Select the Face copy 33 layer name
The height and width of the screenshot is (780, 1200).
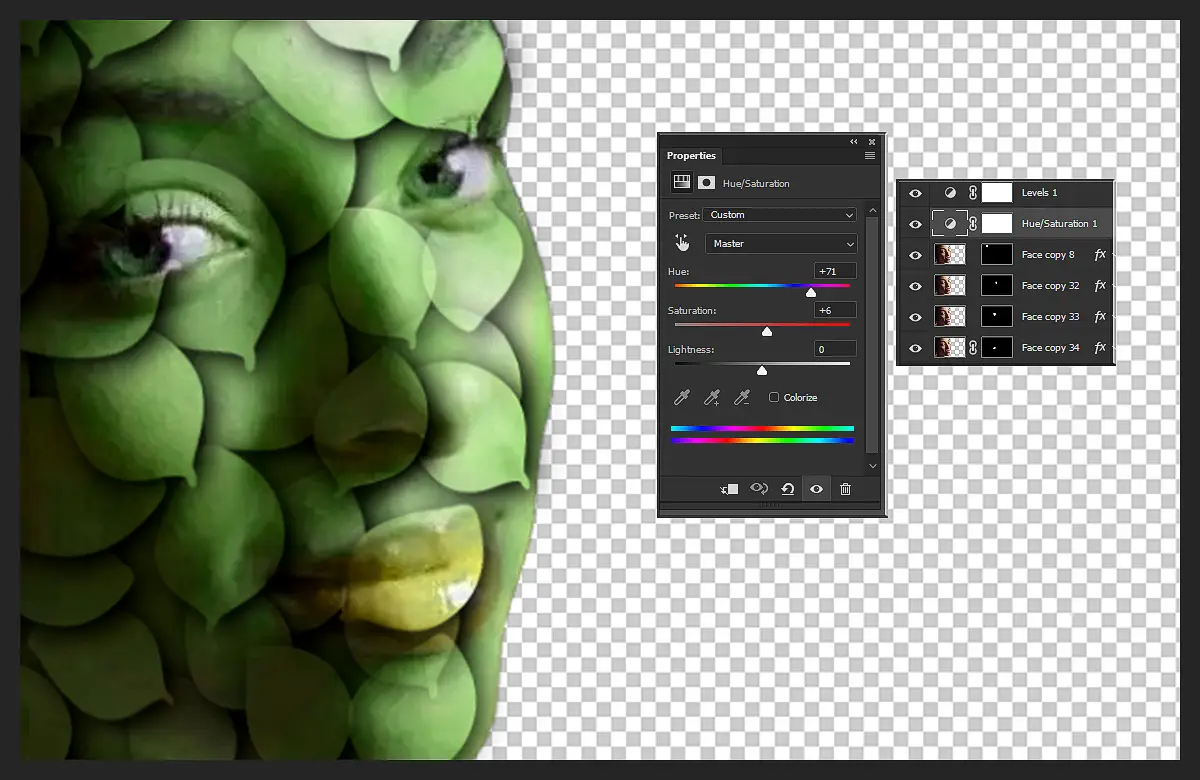pyautogui.click(x=1050, y=317)
